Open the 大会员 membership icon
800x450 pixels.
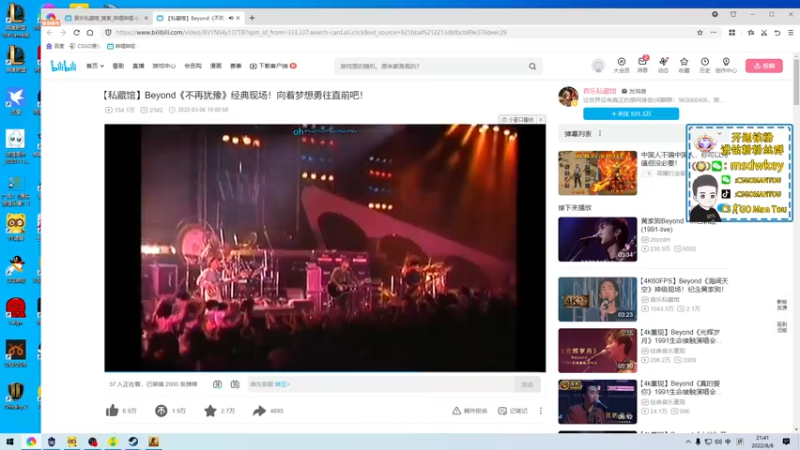click(x=621, y=65)
